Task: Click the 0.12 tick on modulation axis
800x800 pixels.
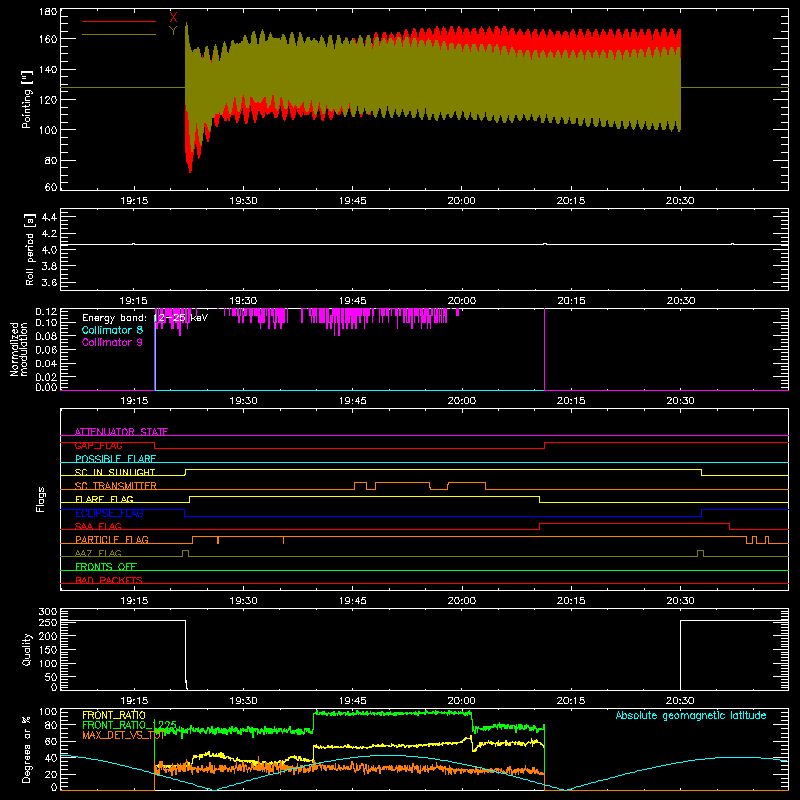Action: [46, 311]
